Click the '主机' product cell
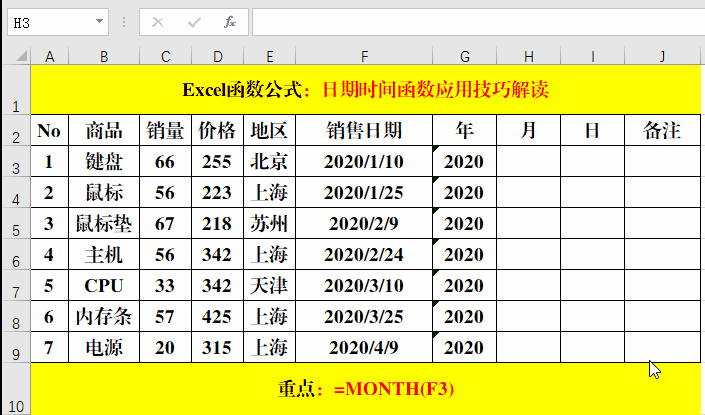705x415 pixels. (x=104, y=254)
